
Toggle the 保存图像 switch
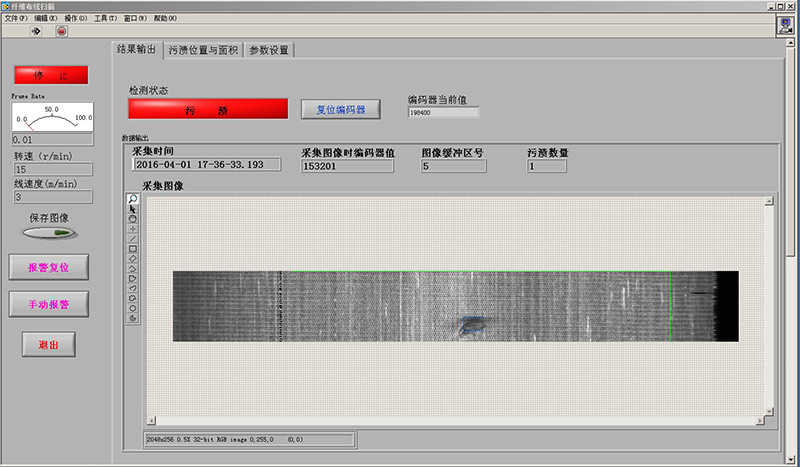point(49,234)
